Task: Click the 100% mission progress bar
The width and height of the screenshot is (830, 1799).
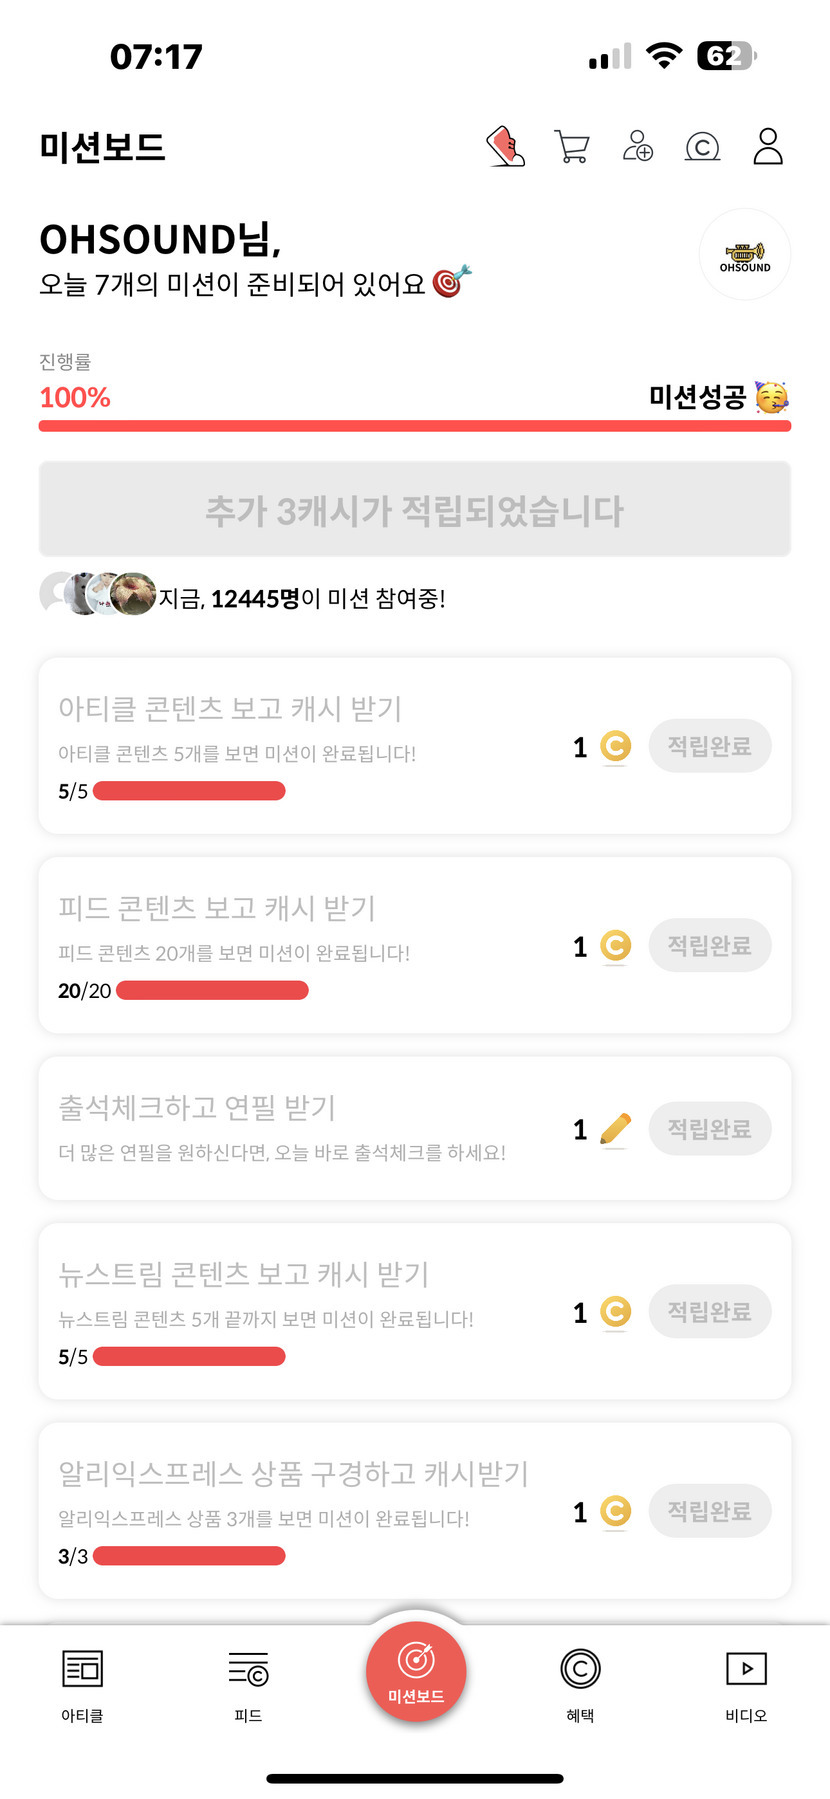Action: pyautogui.click(x=415, y=426)
